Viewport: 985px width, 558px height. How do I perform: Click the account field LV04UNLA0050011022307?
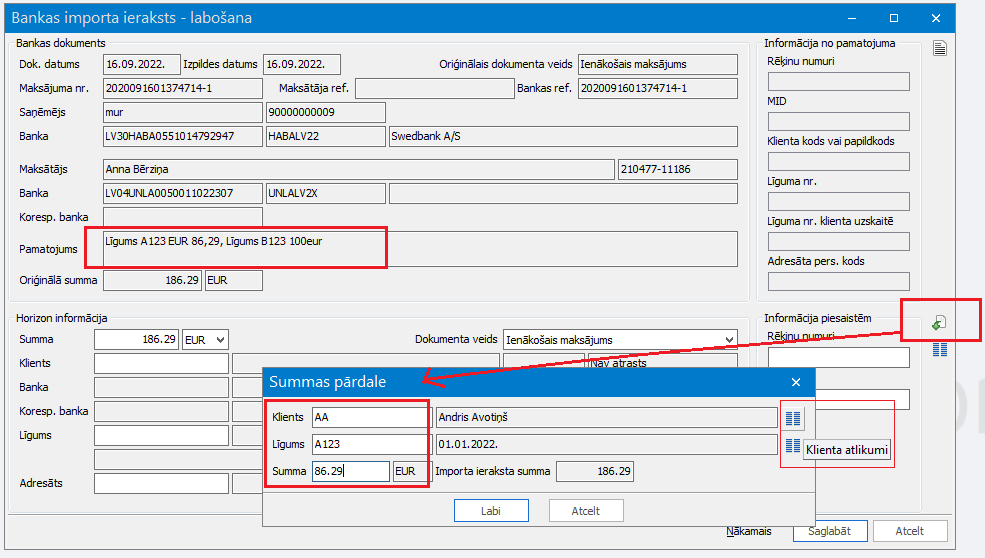pyautogui.click(x=183, y=194)
